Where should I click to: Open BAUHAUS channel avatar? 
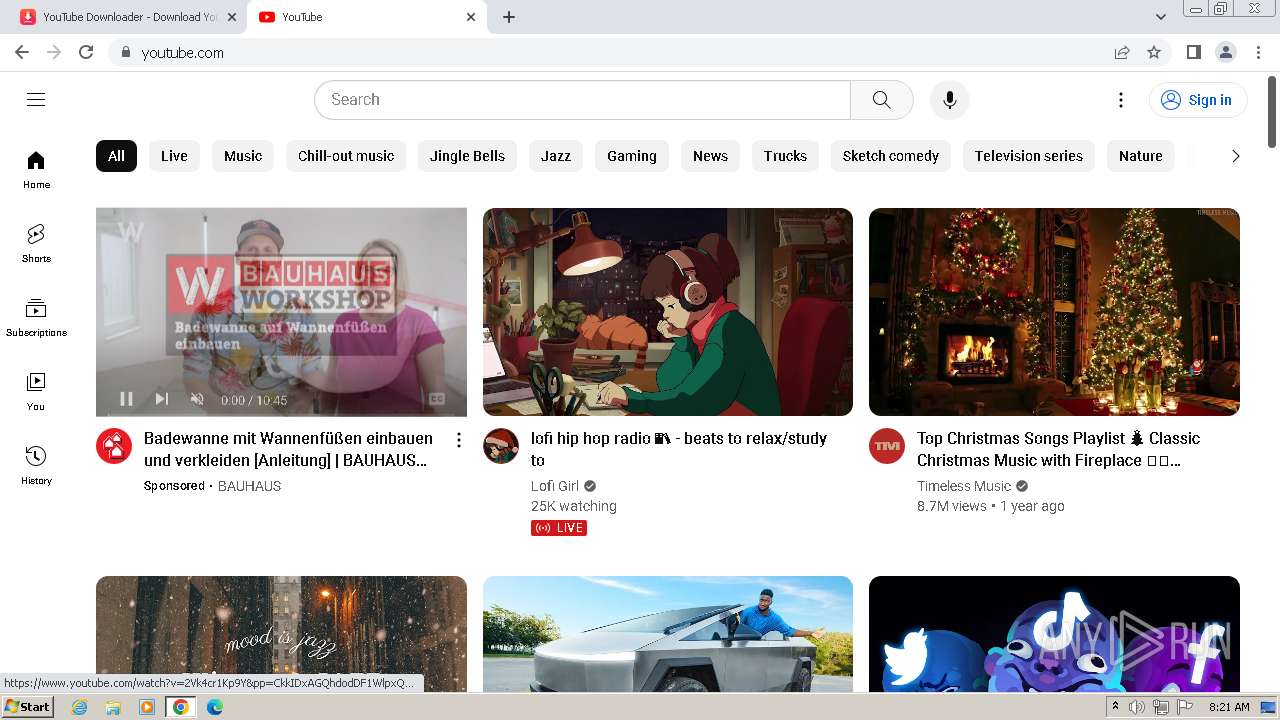click(114, 446)
